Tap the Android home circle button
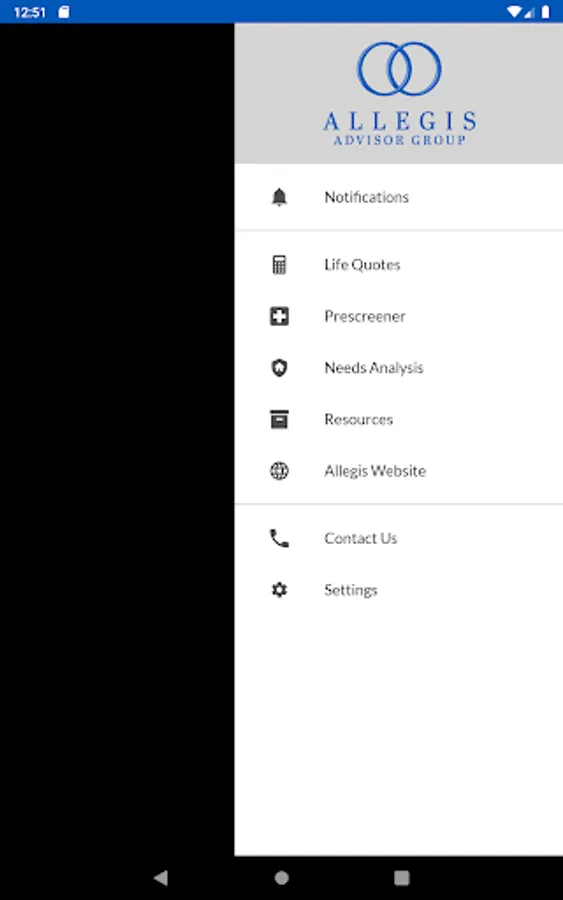Image resolution: width=563 pixels, height=900 pixels. coord(281,877)
